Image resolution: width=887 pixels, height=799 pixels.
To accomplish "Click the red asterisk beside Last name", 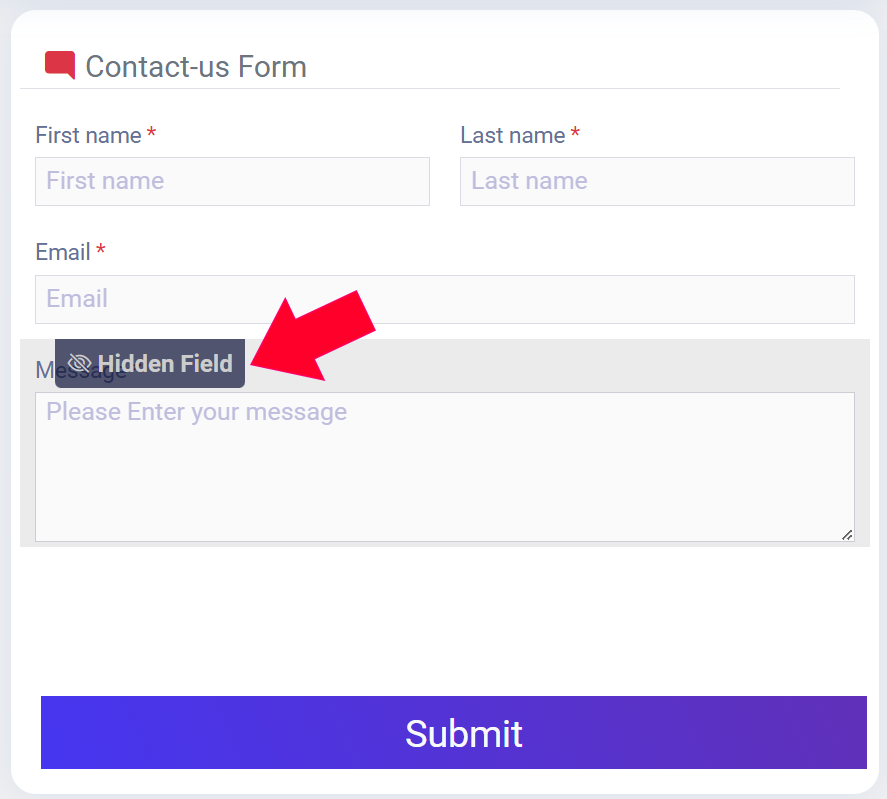I will [575, 134].
